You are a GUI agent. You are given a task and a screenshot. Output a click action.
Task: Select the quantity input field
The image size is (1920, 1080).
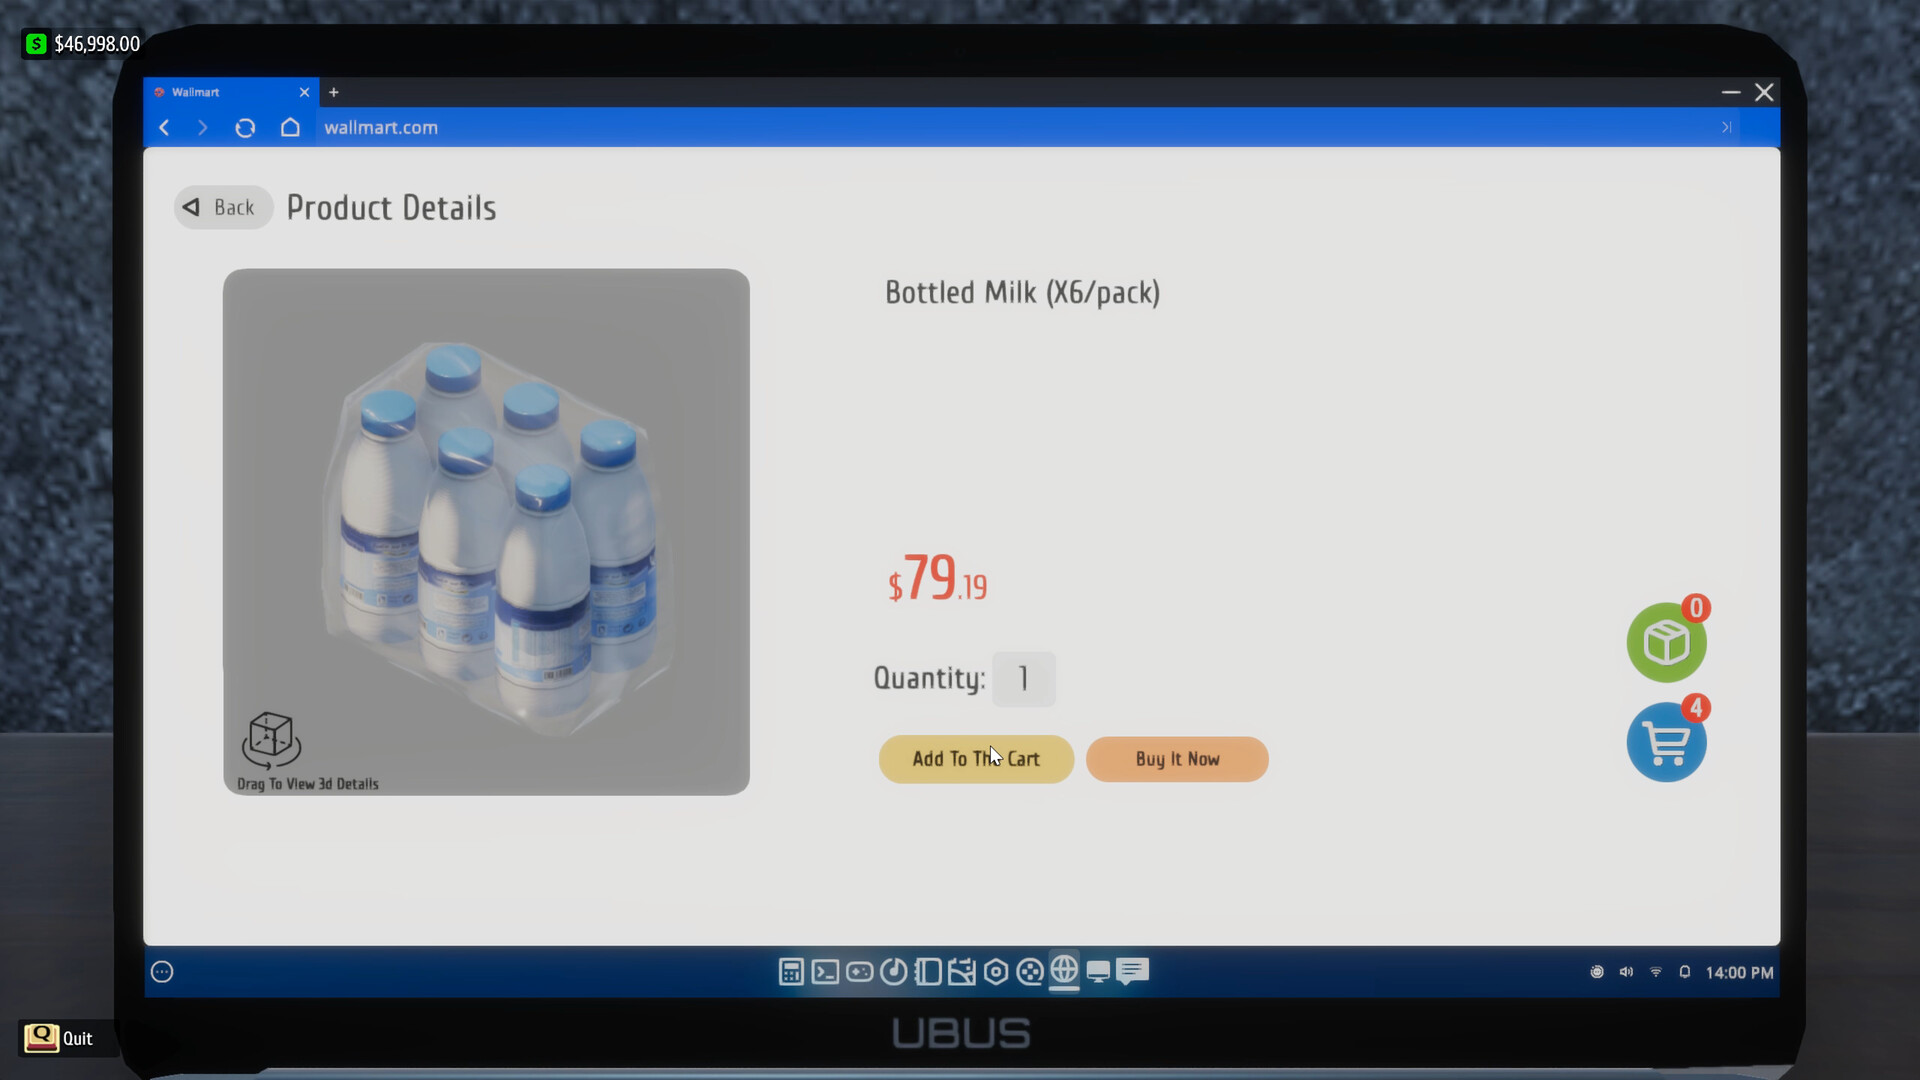[x=1025, y=676]
